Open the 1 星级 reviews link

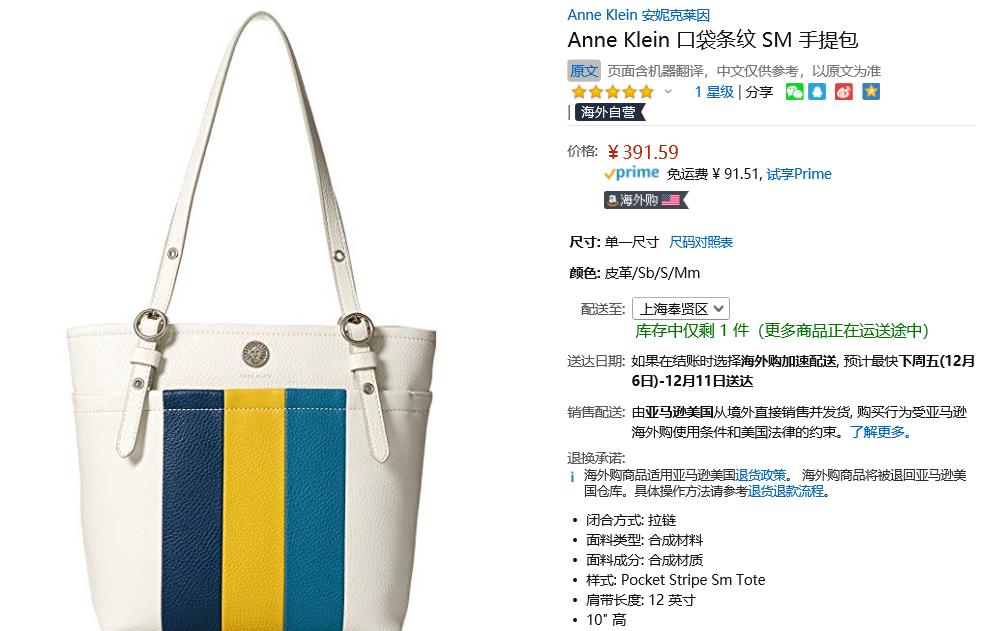(714, 92)
